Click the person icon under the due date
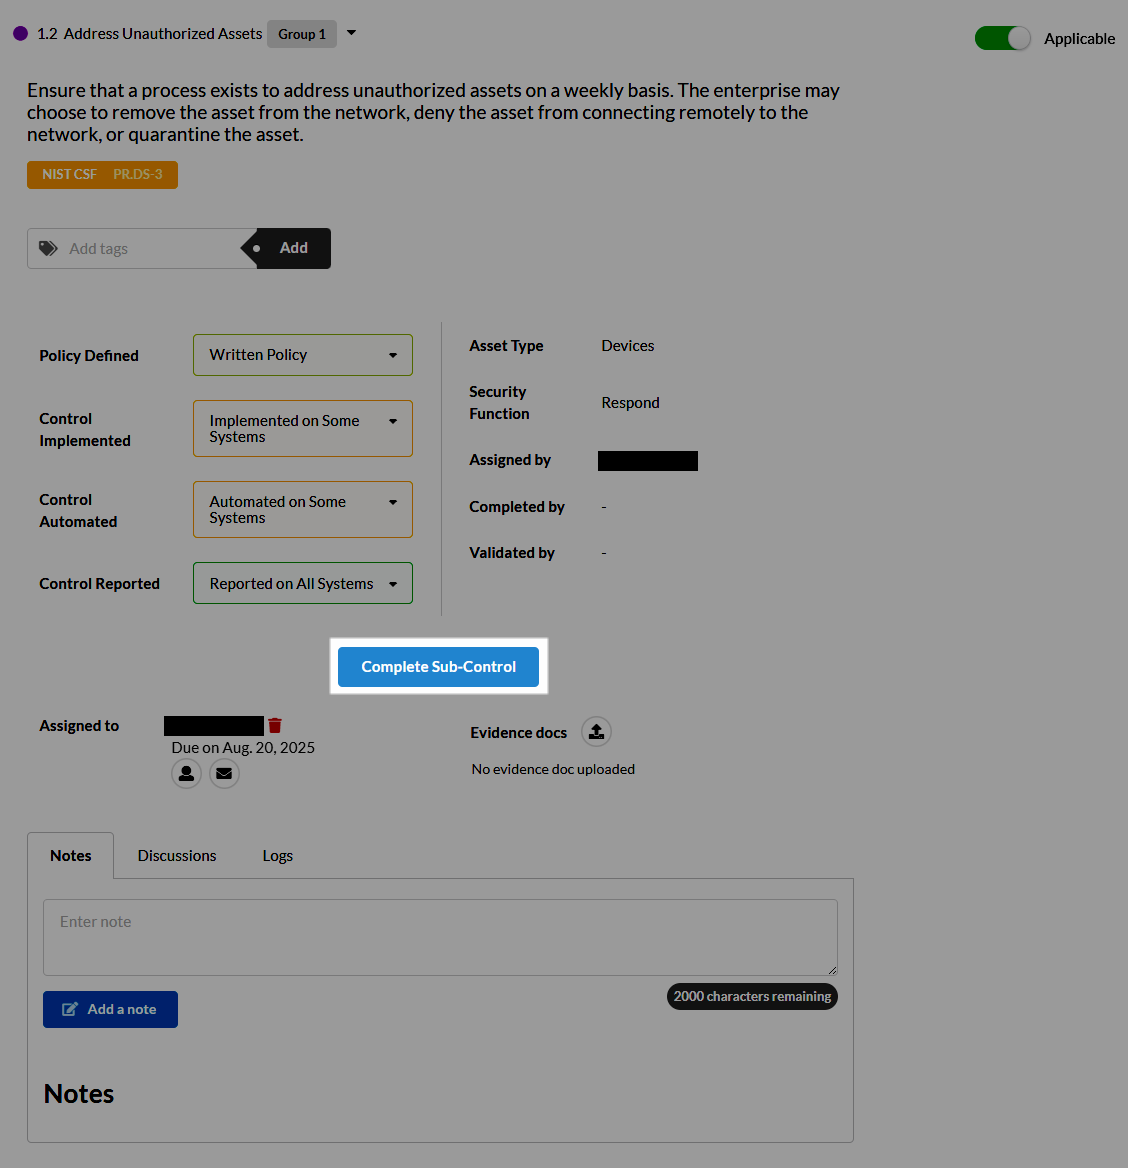 point(186,773)
